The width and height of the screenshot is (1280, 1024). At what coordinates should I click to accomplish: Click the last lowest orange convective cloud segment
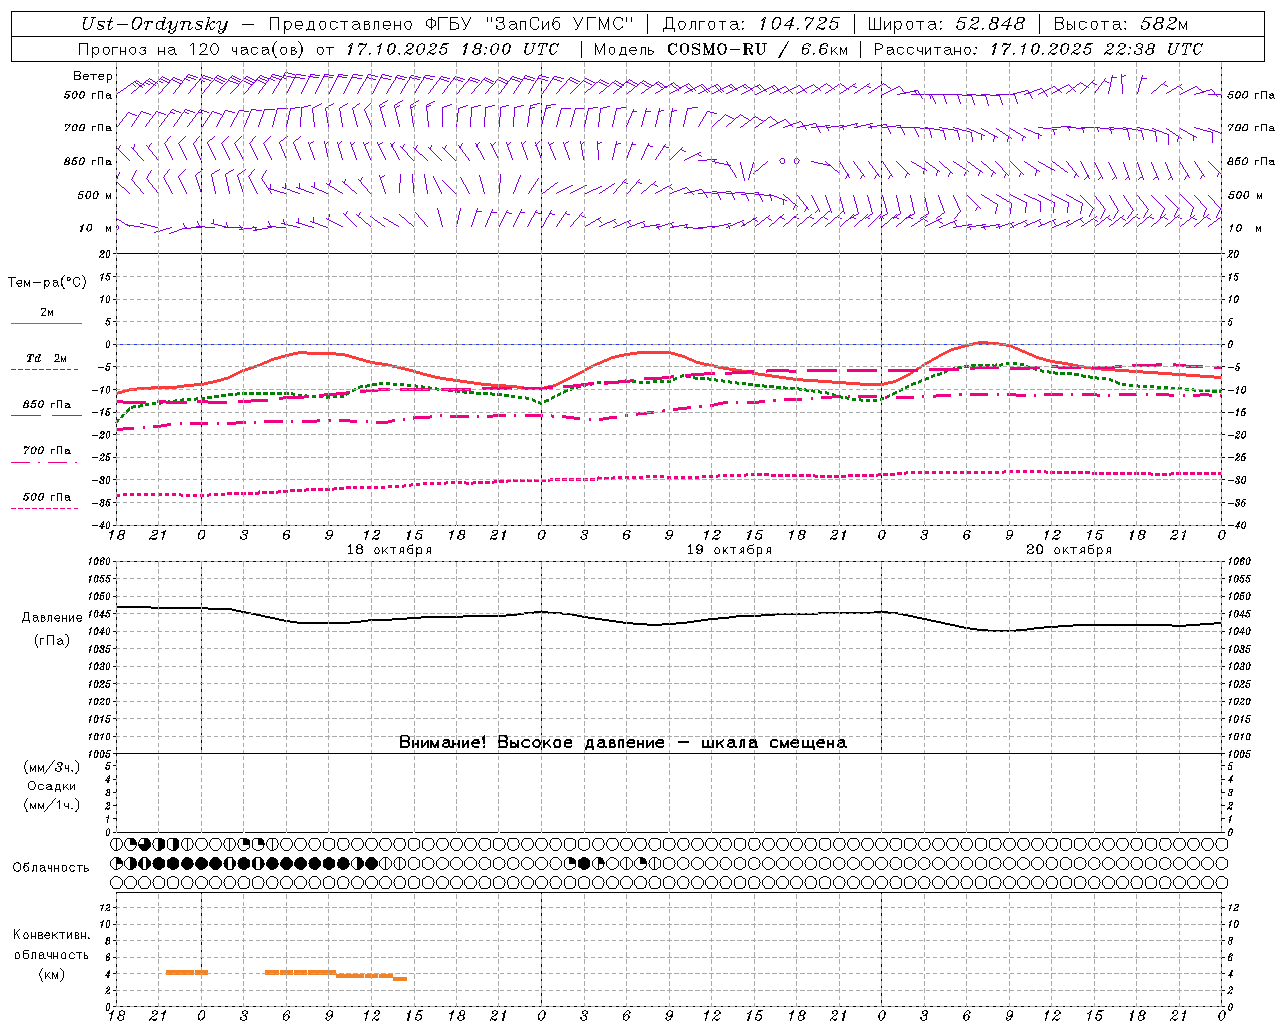[400, 978]
